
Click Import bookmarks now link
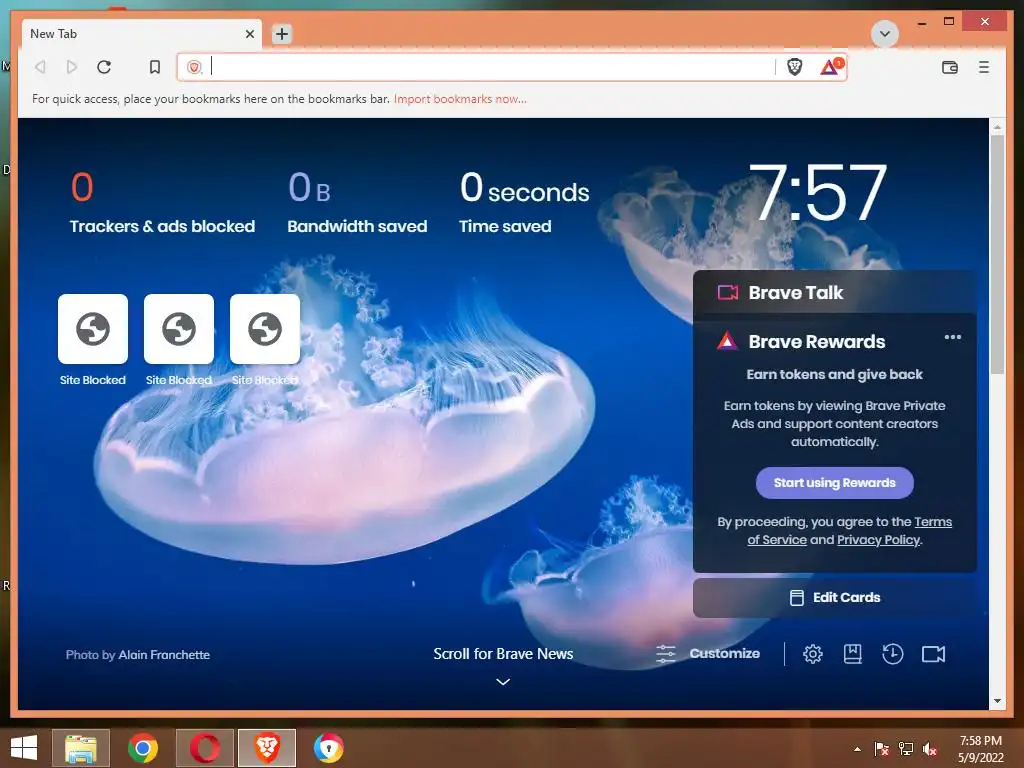coord(460,99)
